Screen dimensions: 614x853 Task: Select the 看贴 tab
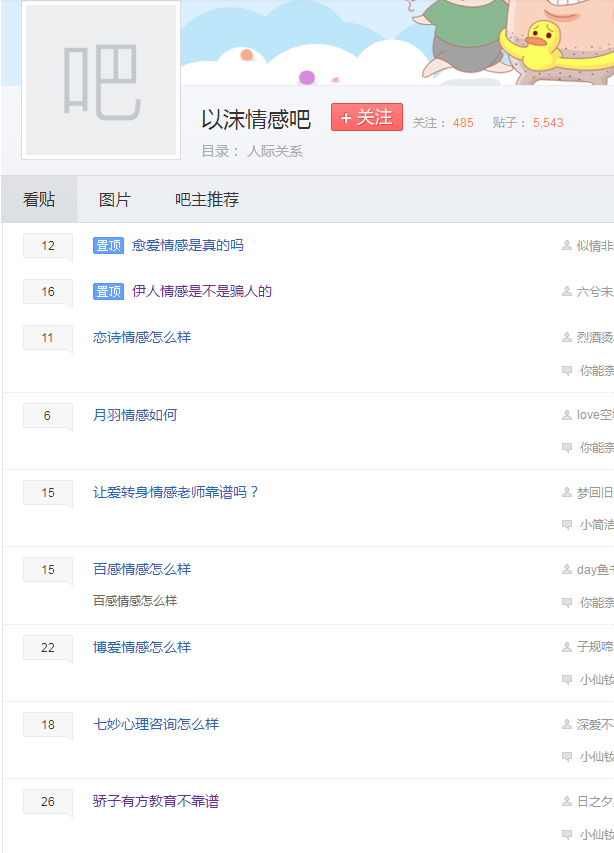(39, 200)
